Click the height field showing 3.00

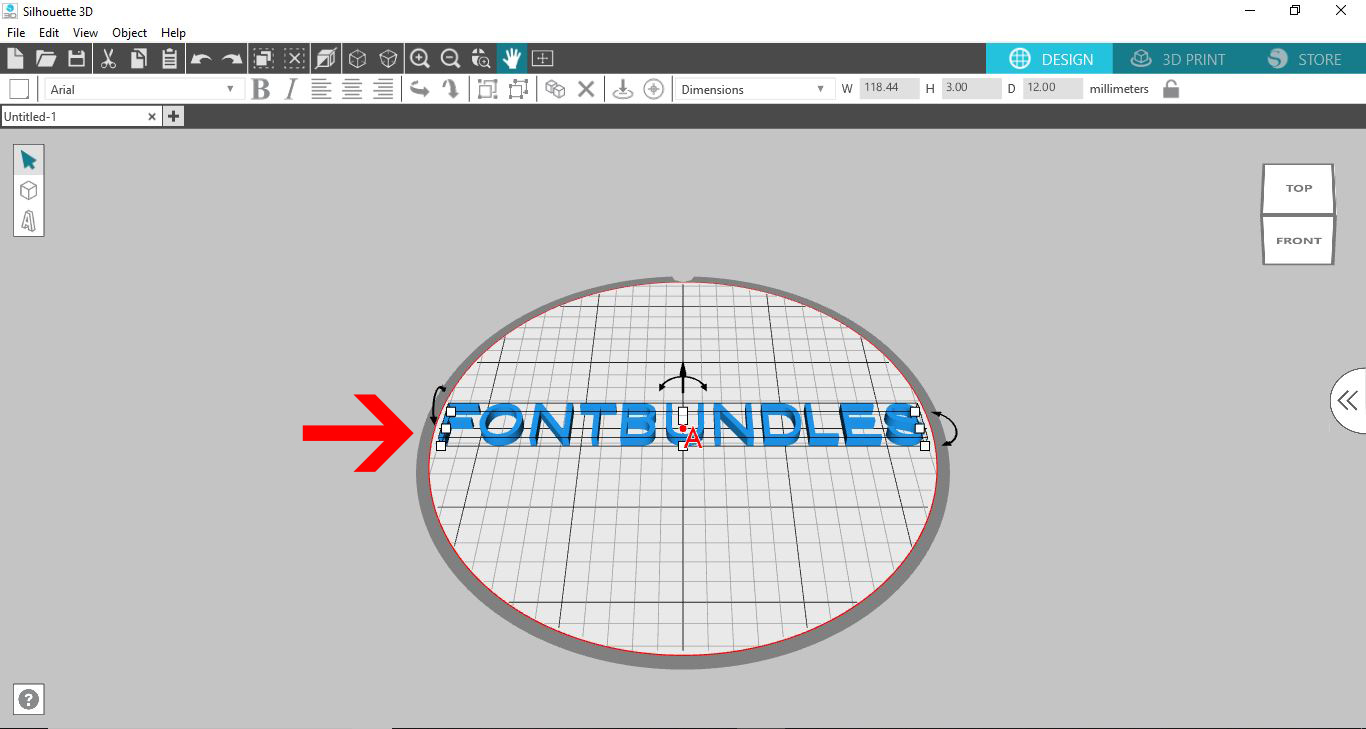pos(971,88)
